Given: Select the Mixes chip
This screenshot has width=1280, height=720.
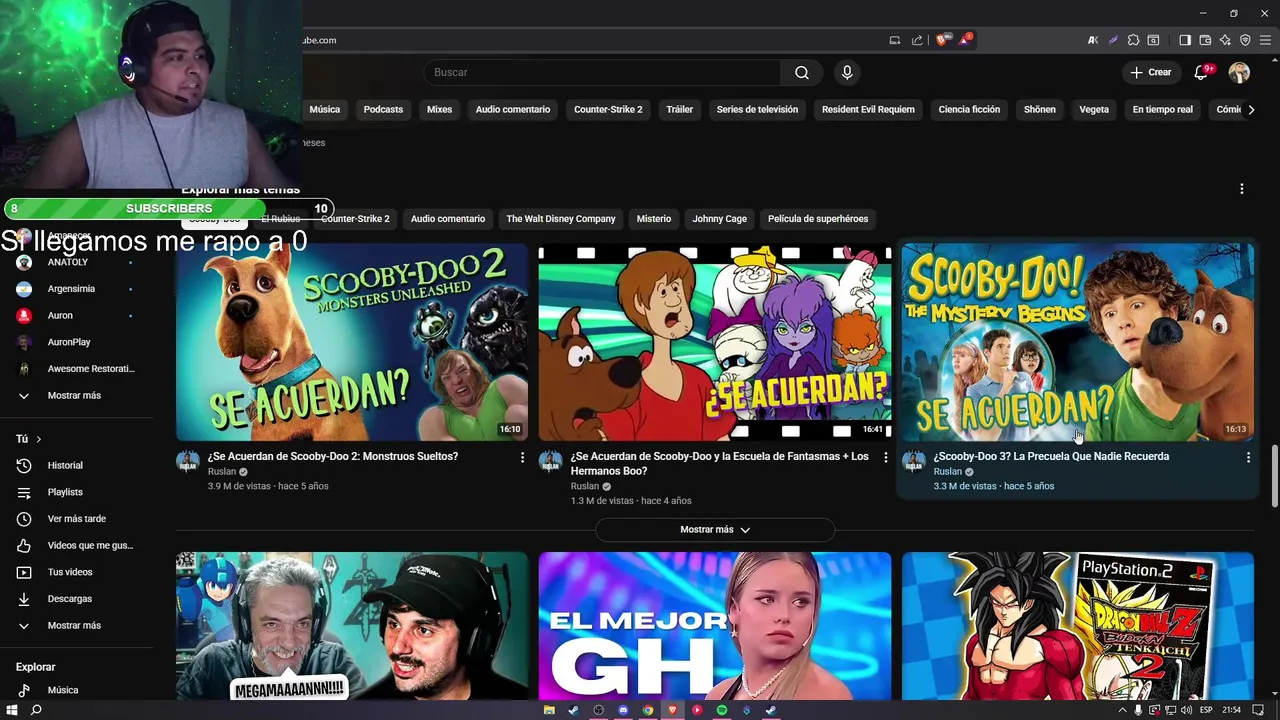Looking at the screenshot, I should pyautogui.click(x=439, y=109).
